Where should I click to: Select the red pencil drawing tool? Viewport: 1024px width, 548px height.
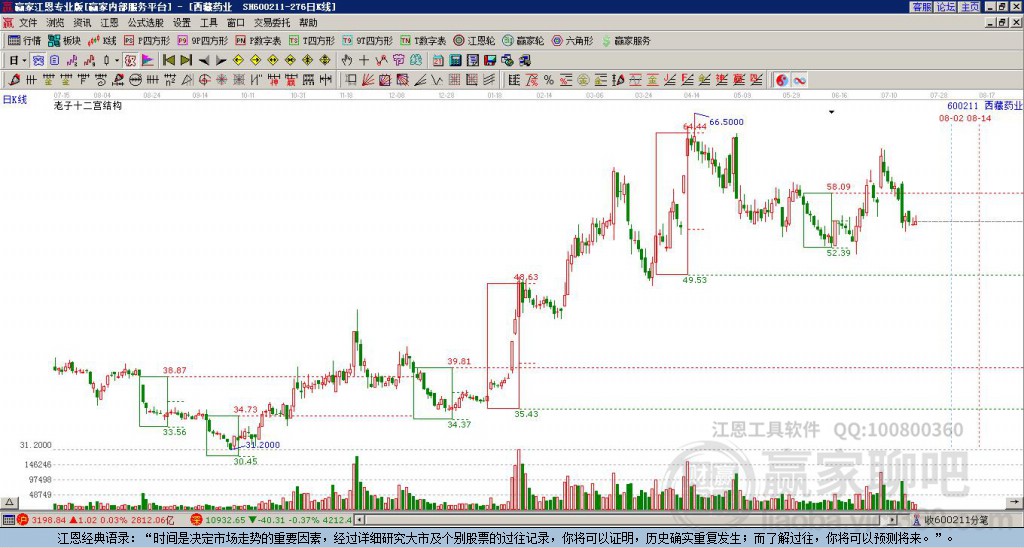coord(14,80)
